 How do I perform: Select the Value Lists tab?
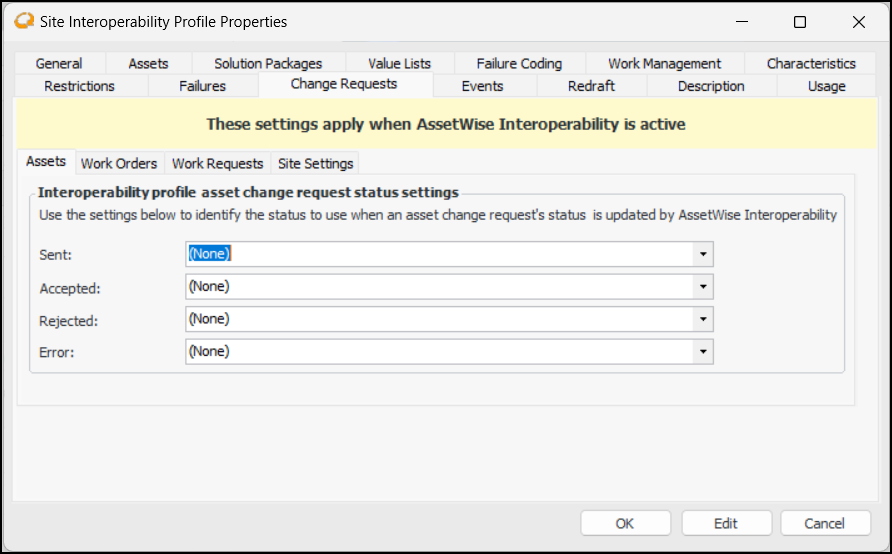coord(399,63)
